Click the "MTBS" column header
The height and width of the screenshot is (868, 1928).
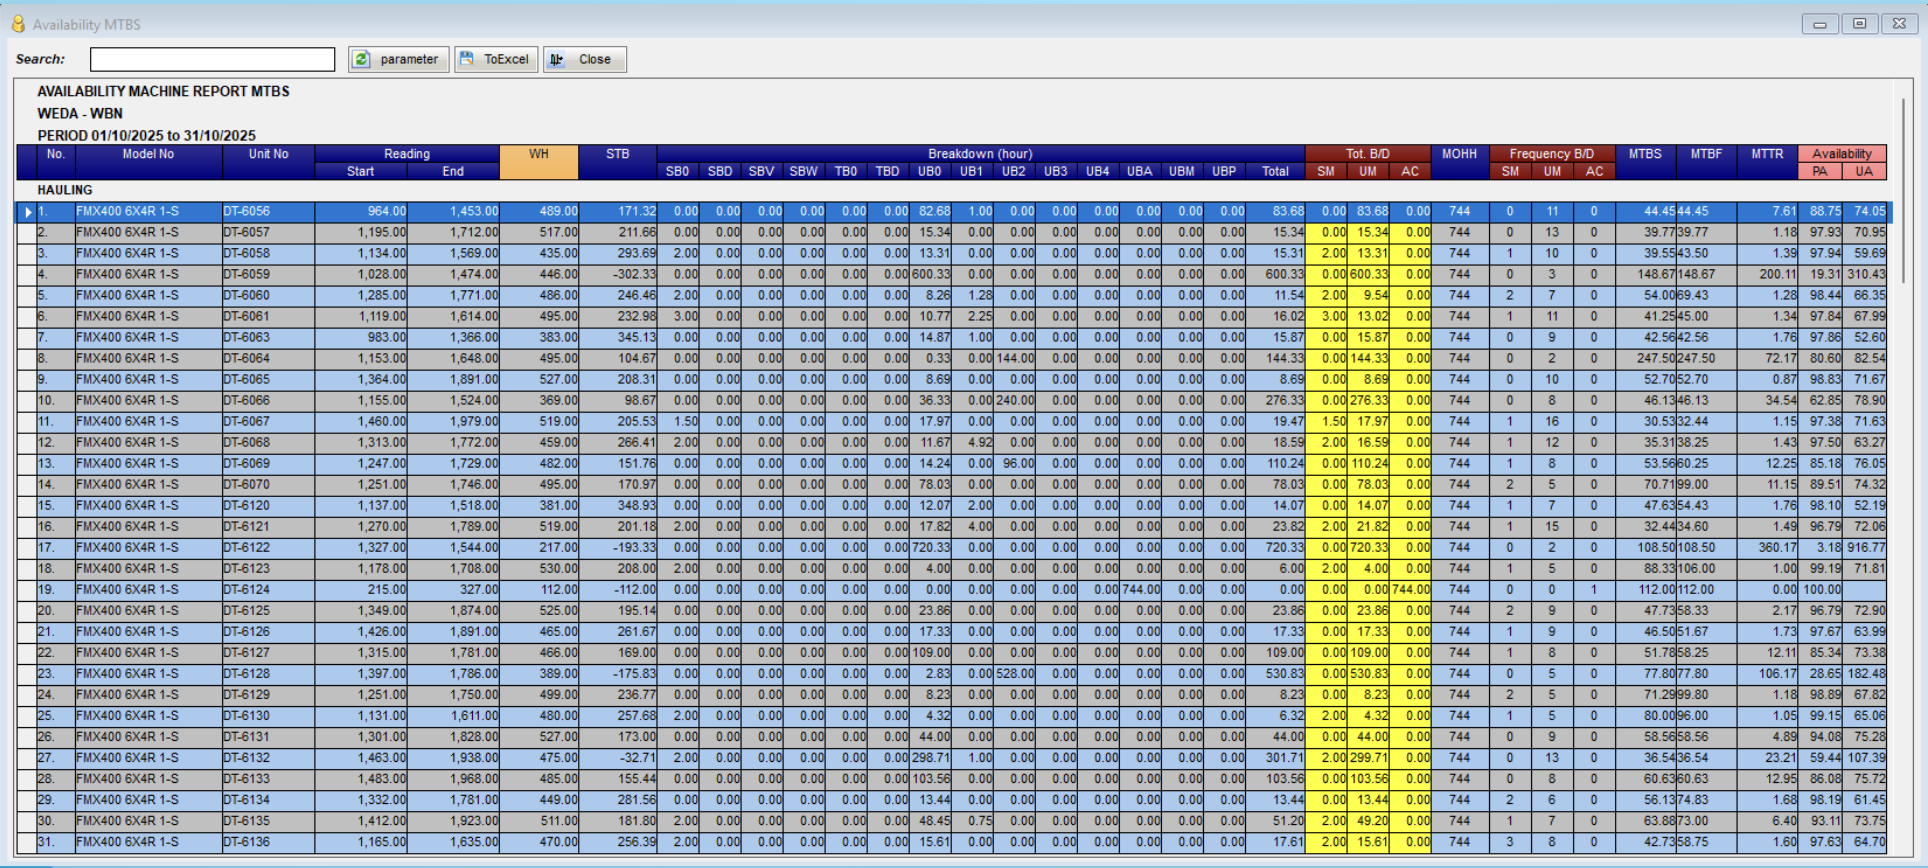[1646, 162]
